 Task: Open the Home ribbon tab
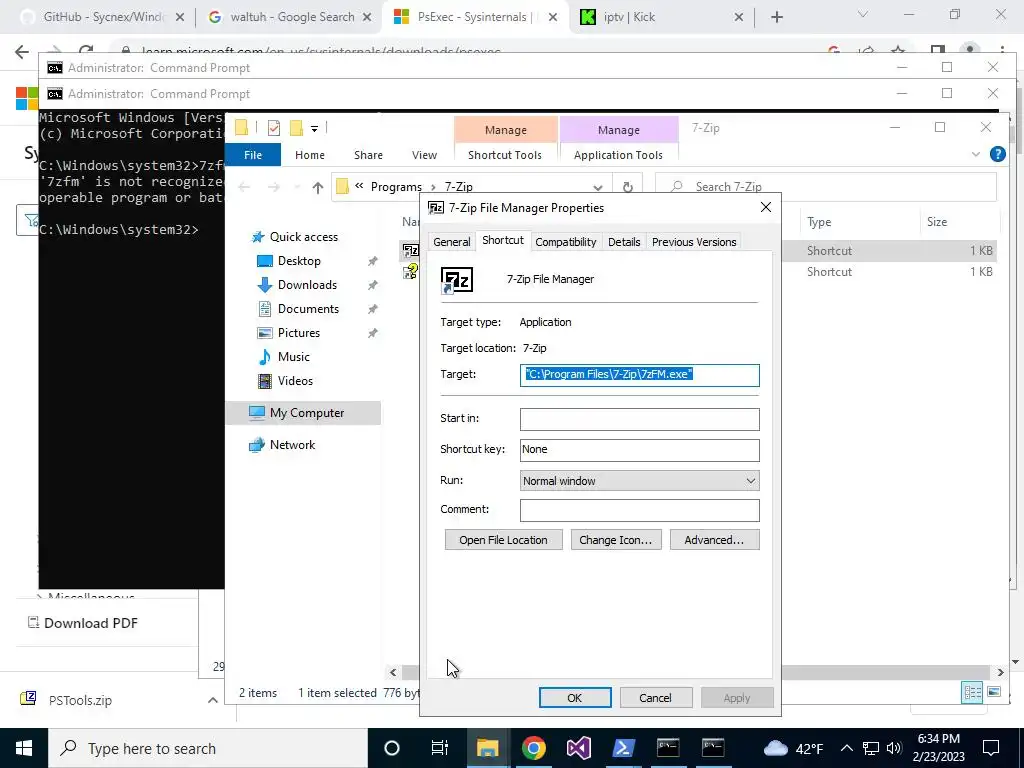coord(310,155)
